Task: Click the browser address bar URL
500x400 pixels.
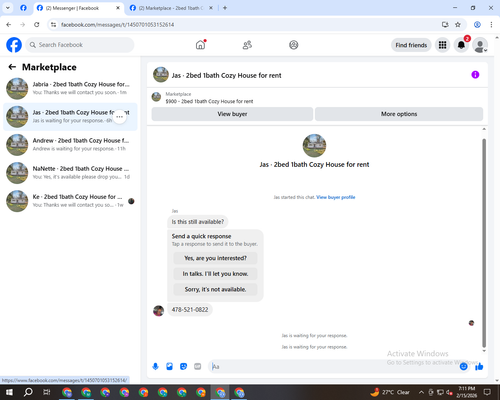Action: 117,25
